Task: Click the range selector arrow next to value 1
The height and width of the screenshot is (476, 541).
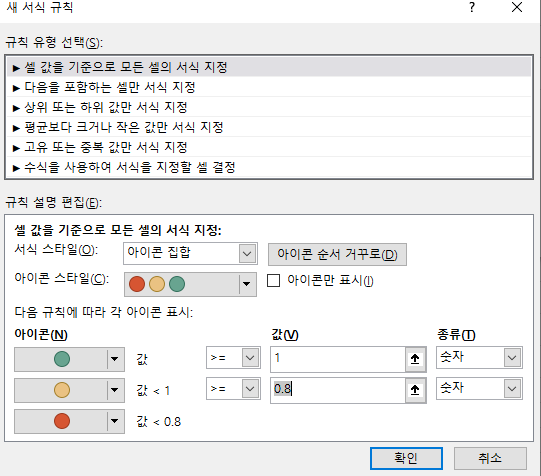Action: 415,359
